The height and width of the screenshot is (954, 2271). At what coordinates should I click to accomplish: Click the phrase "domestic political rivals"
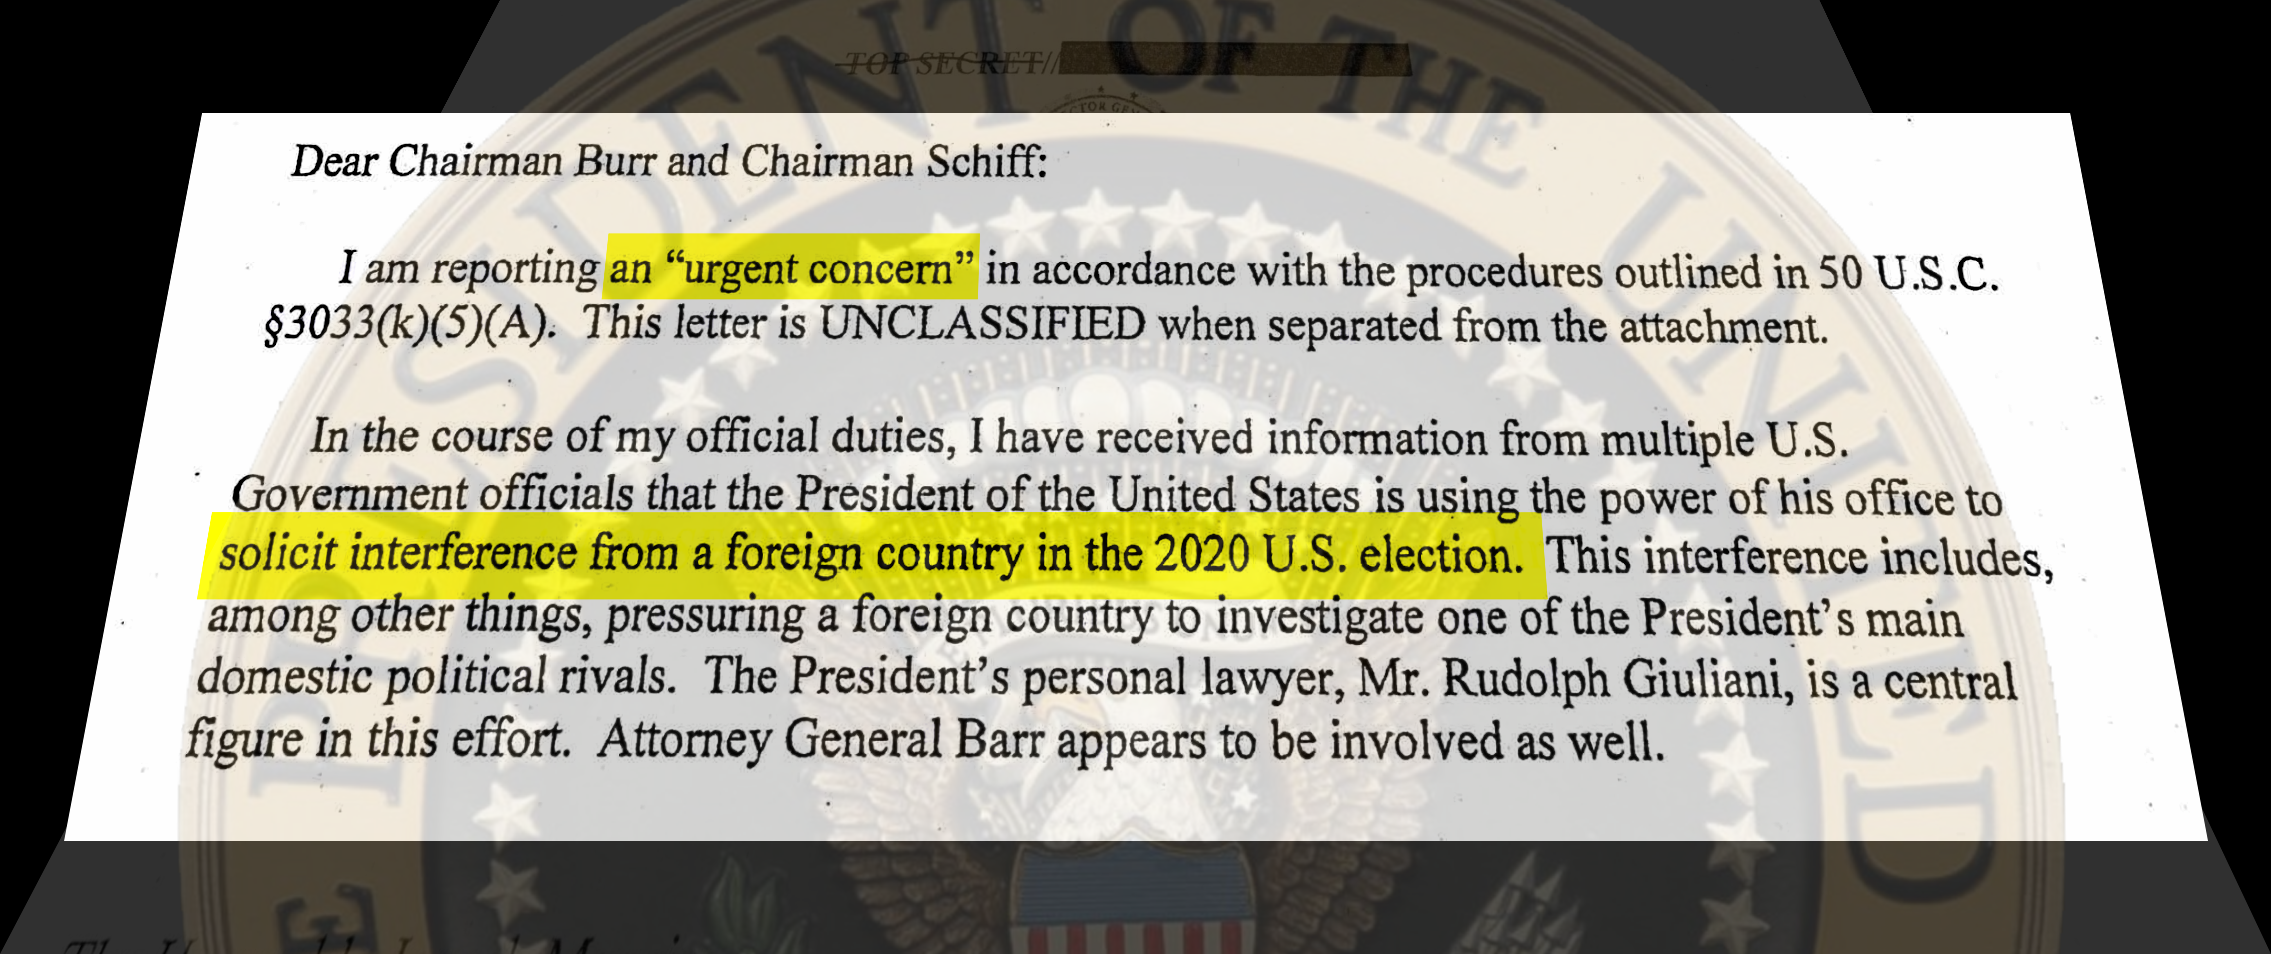coord(436,677)
